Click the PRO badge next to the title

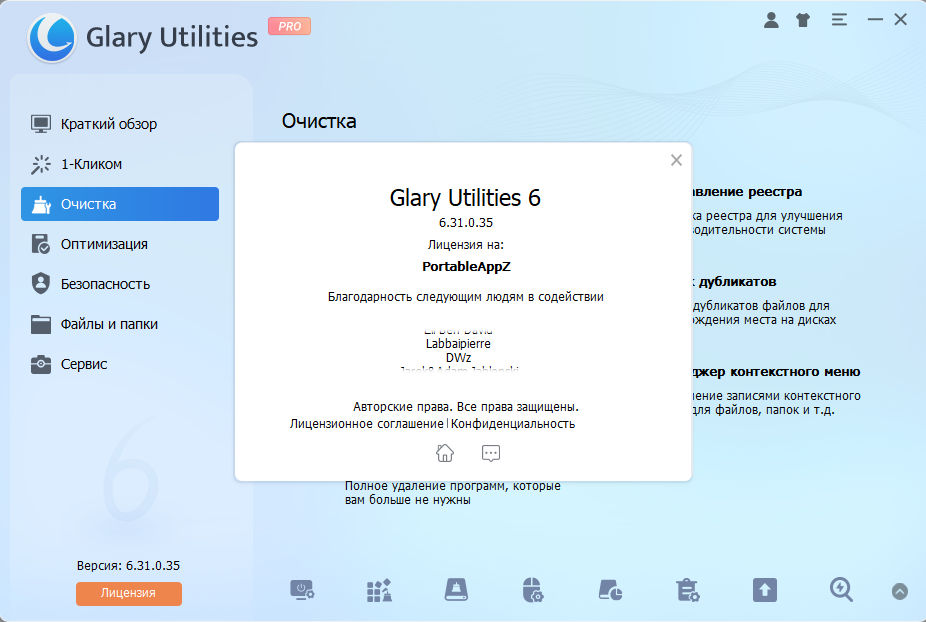289,26
